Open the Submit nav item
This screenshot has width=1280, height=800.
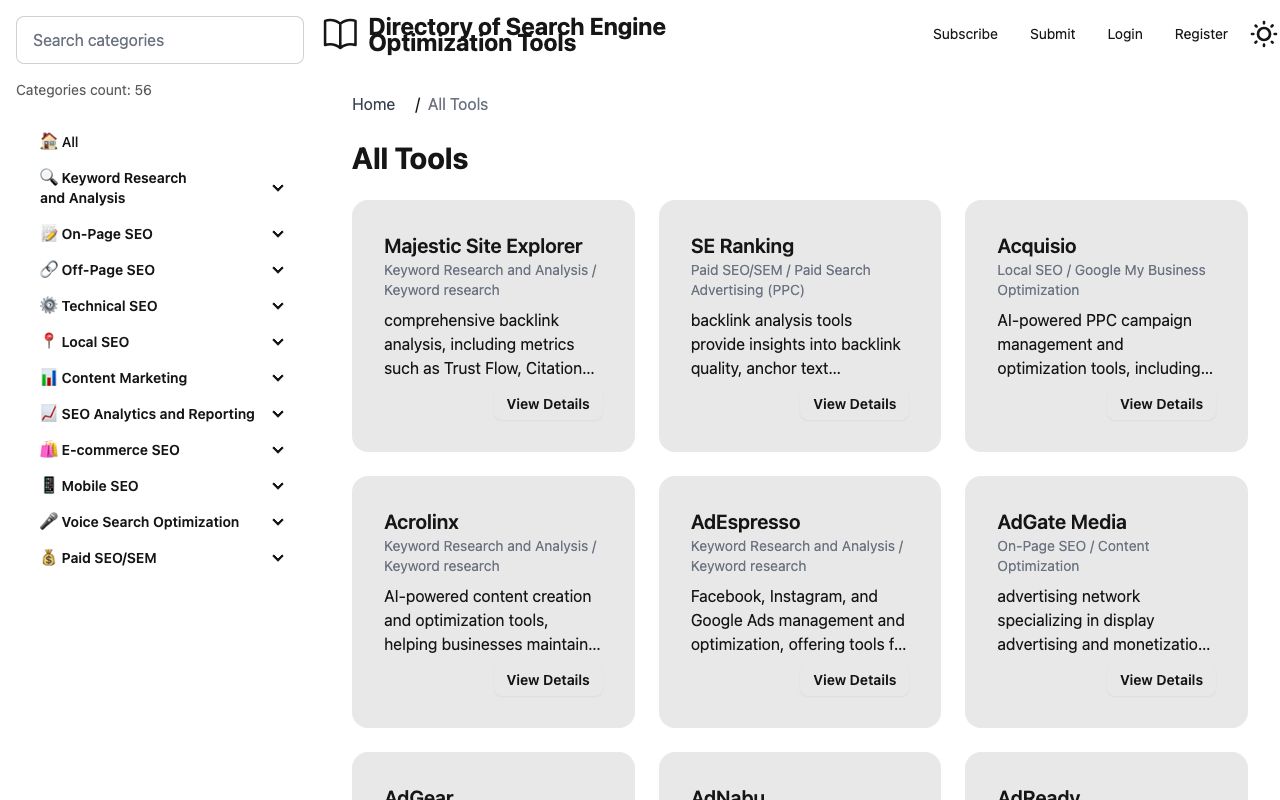click(1052, 34)
